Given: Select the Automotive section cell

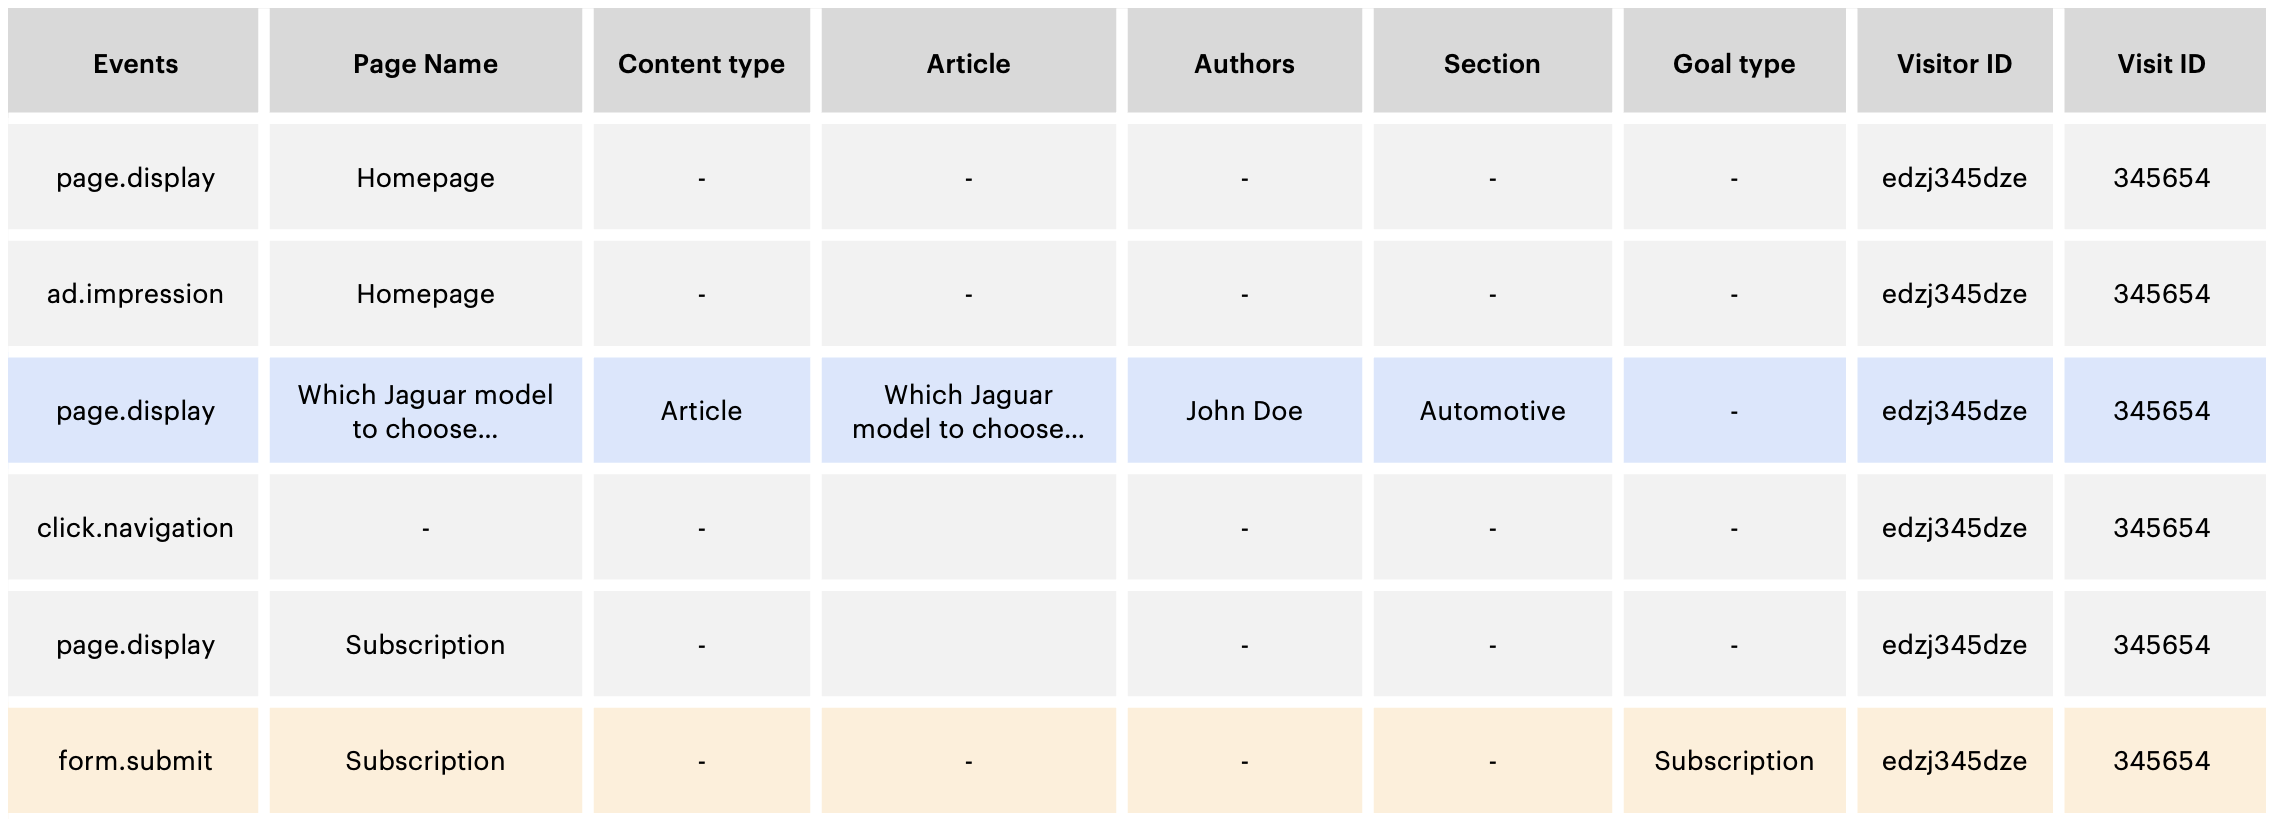Looking at the screenshot, I should click(1492, 411).
